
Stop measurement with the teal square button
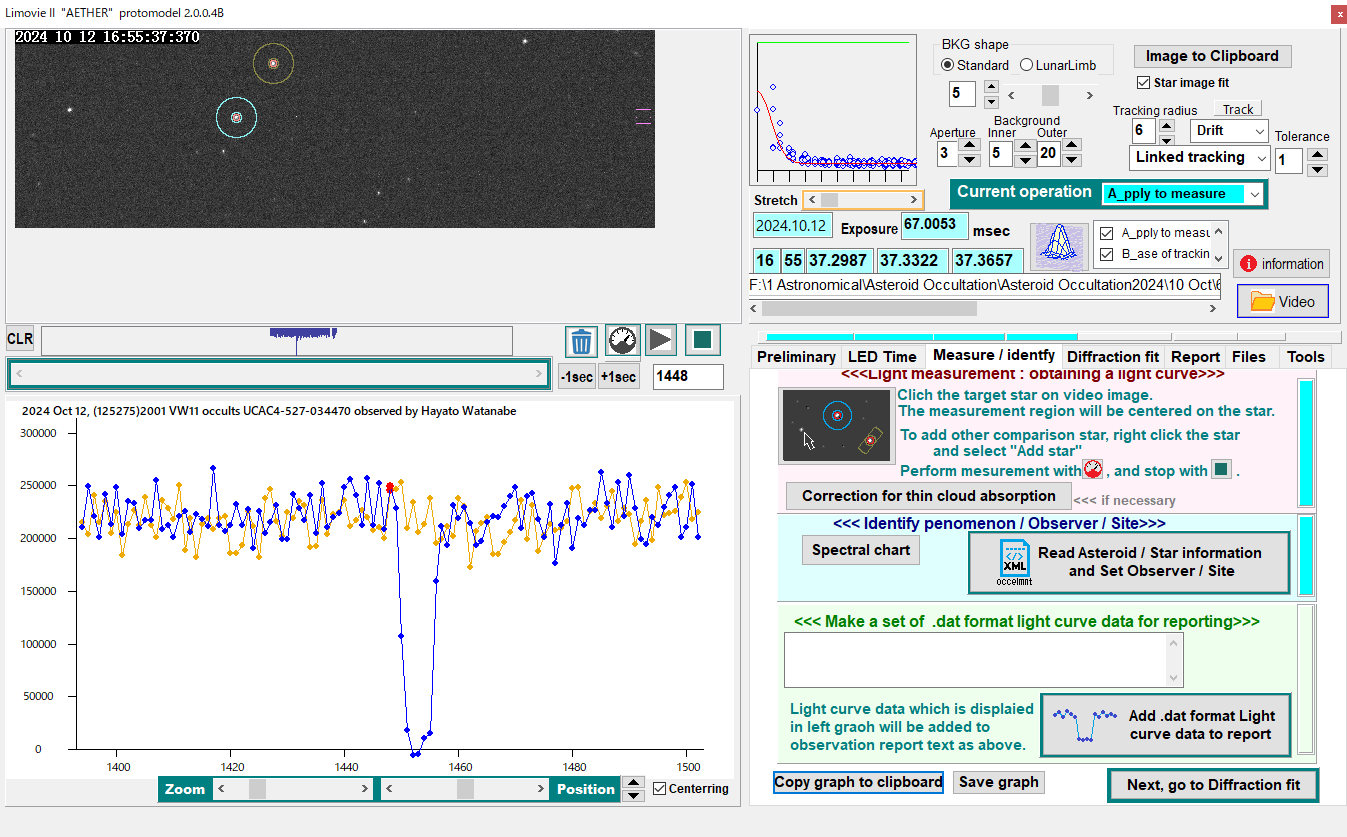[702, 341]
